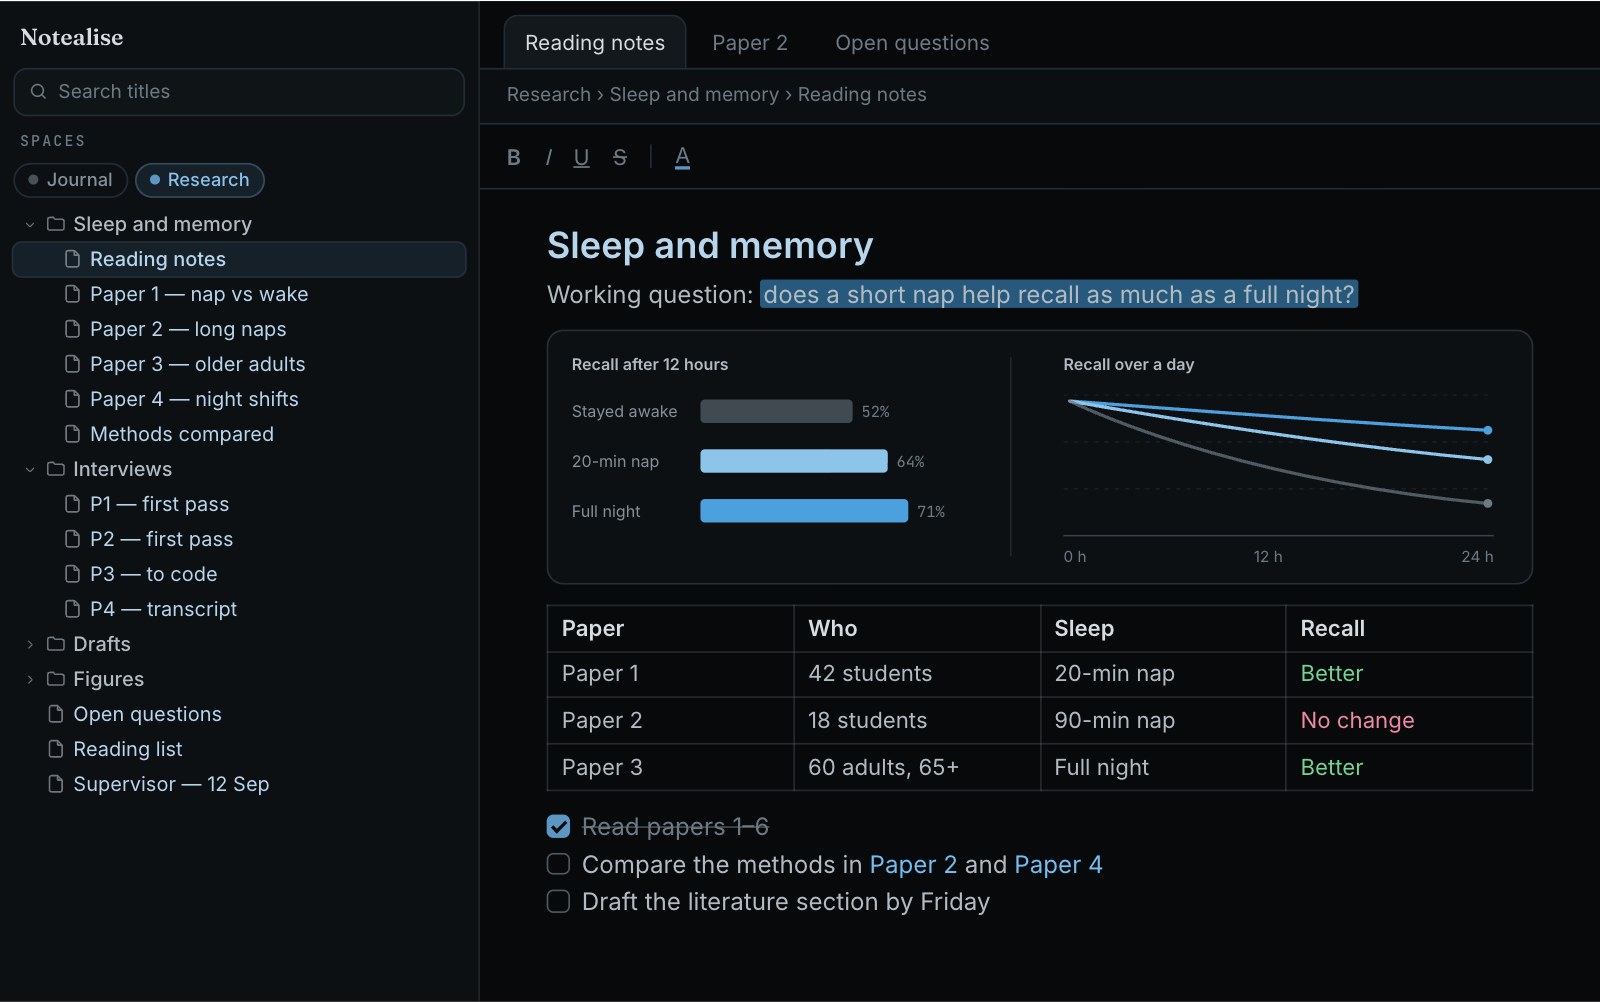The height and width of the screenshot is (1002, 1600).
Task: Check Draft the literature section checkbox
Action: click(558, 901)
